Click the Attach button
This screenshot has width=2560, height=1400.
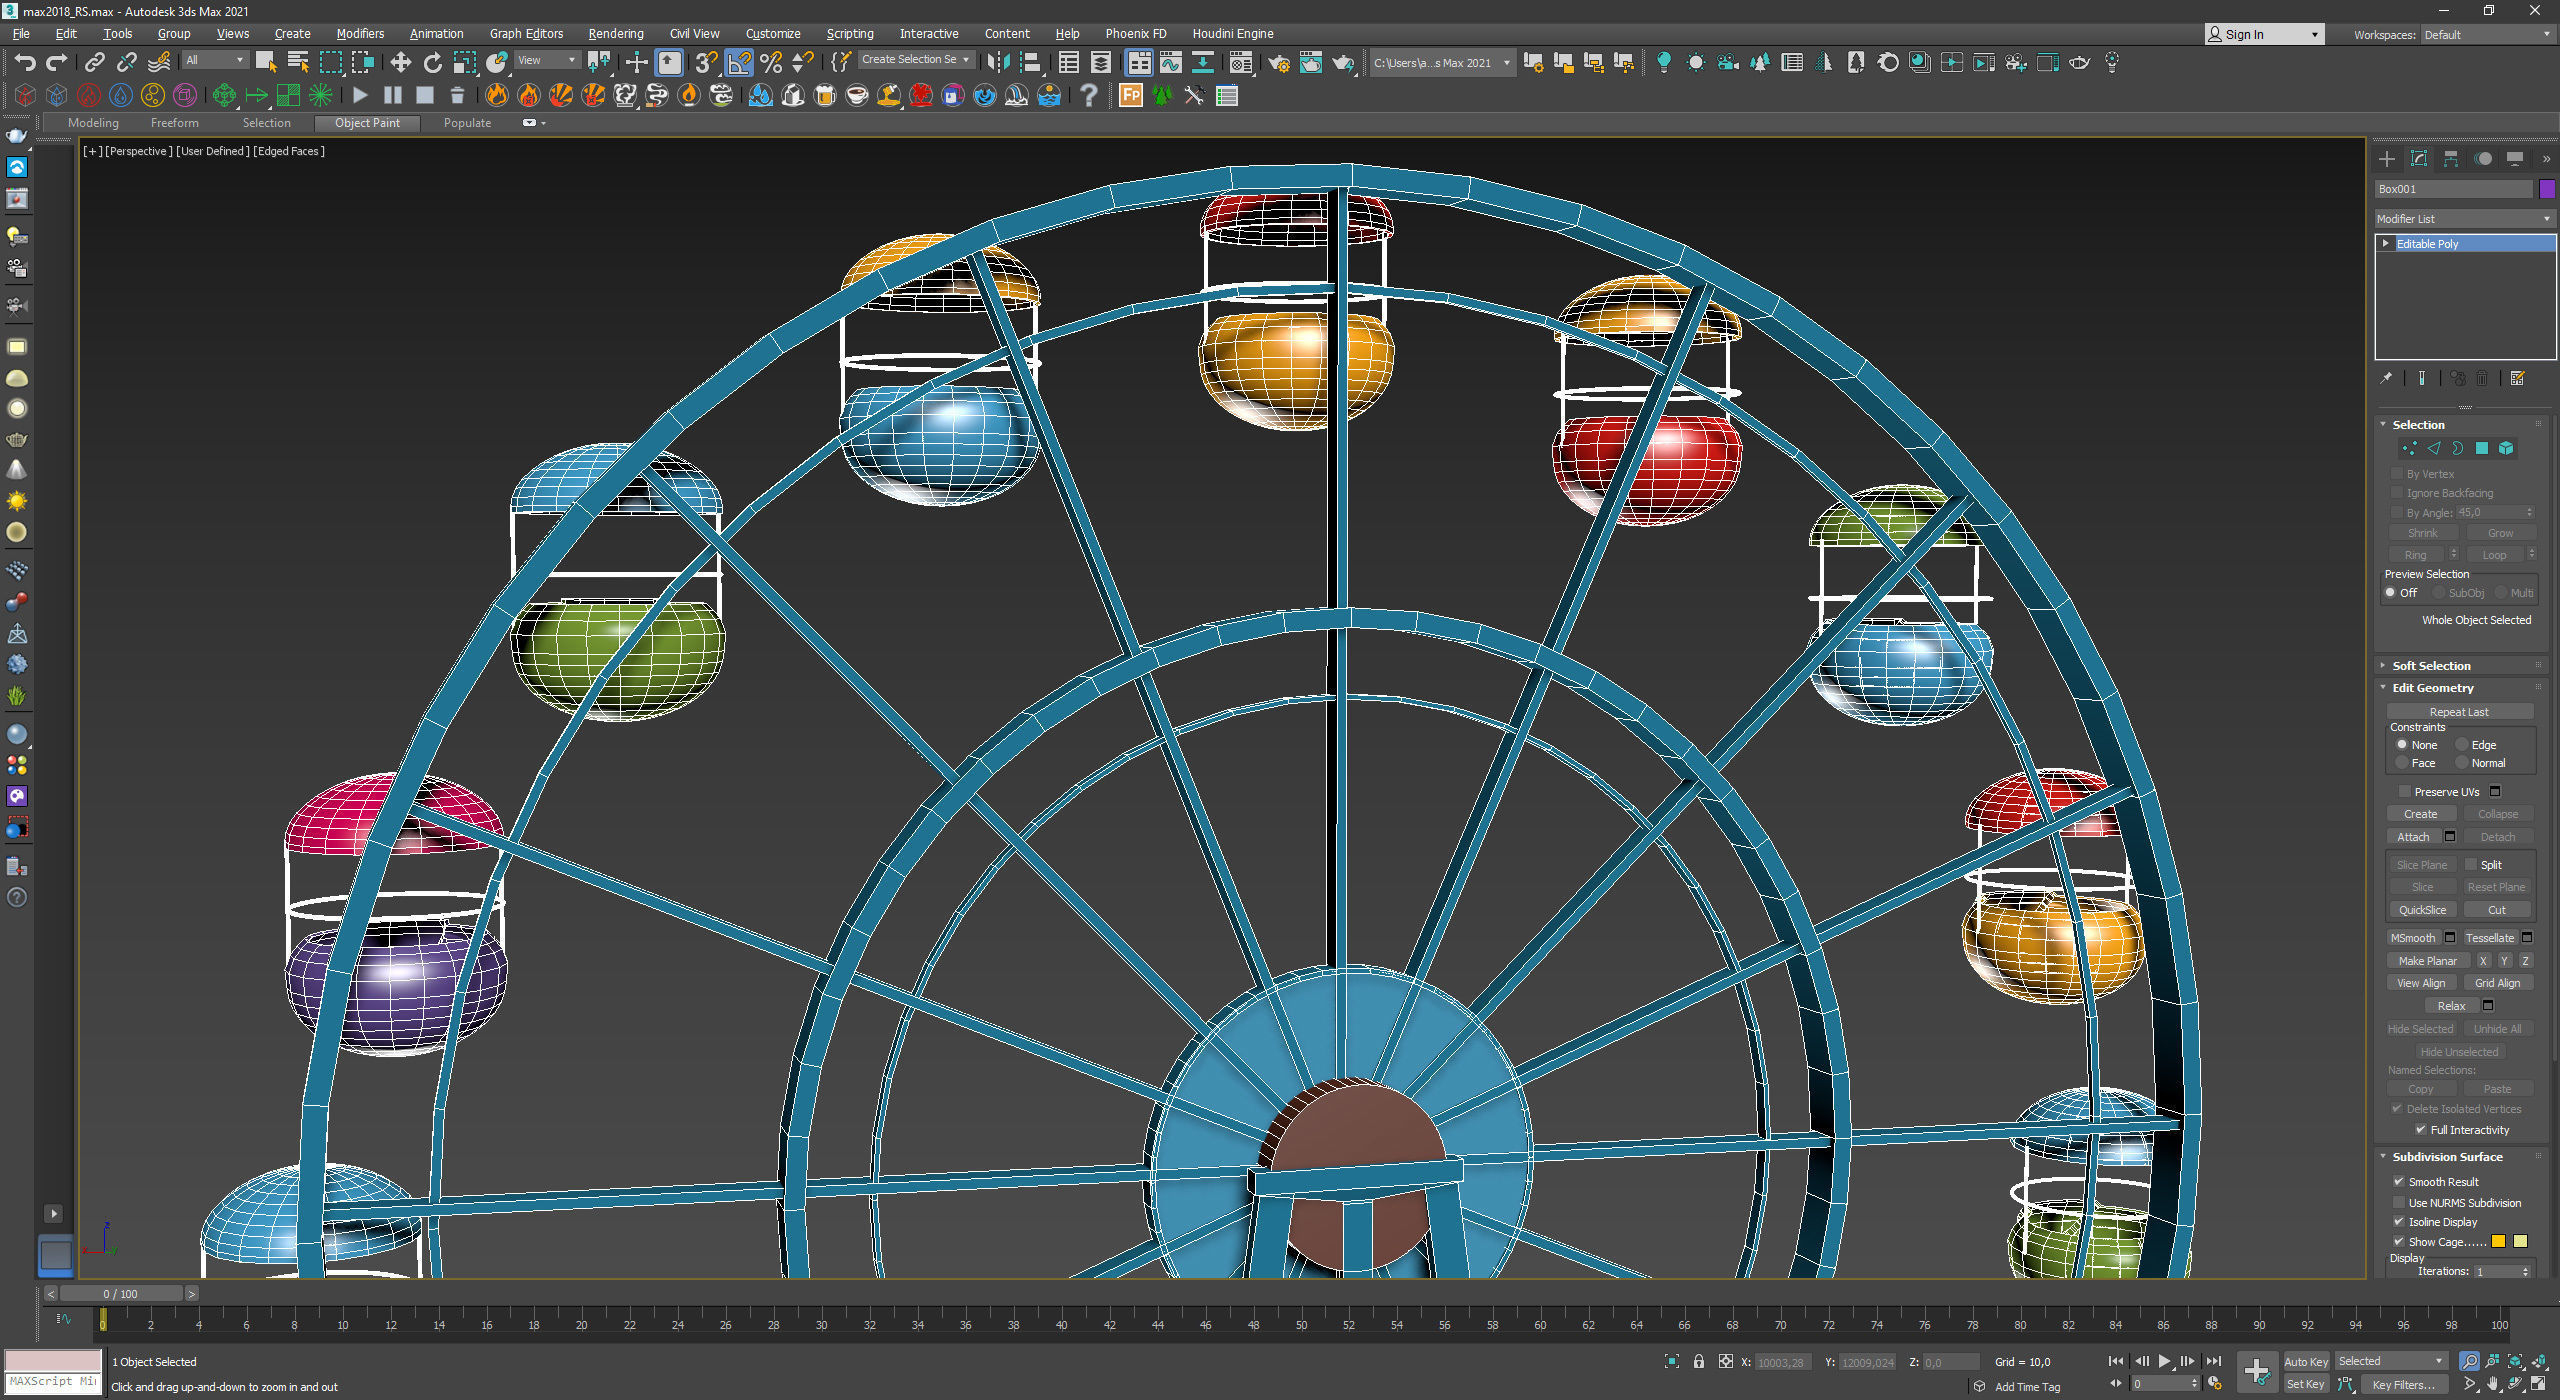(2413, 837)
